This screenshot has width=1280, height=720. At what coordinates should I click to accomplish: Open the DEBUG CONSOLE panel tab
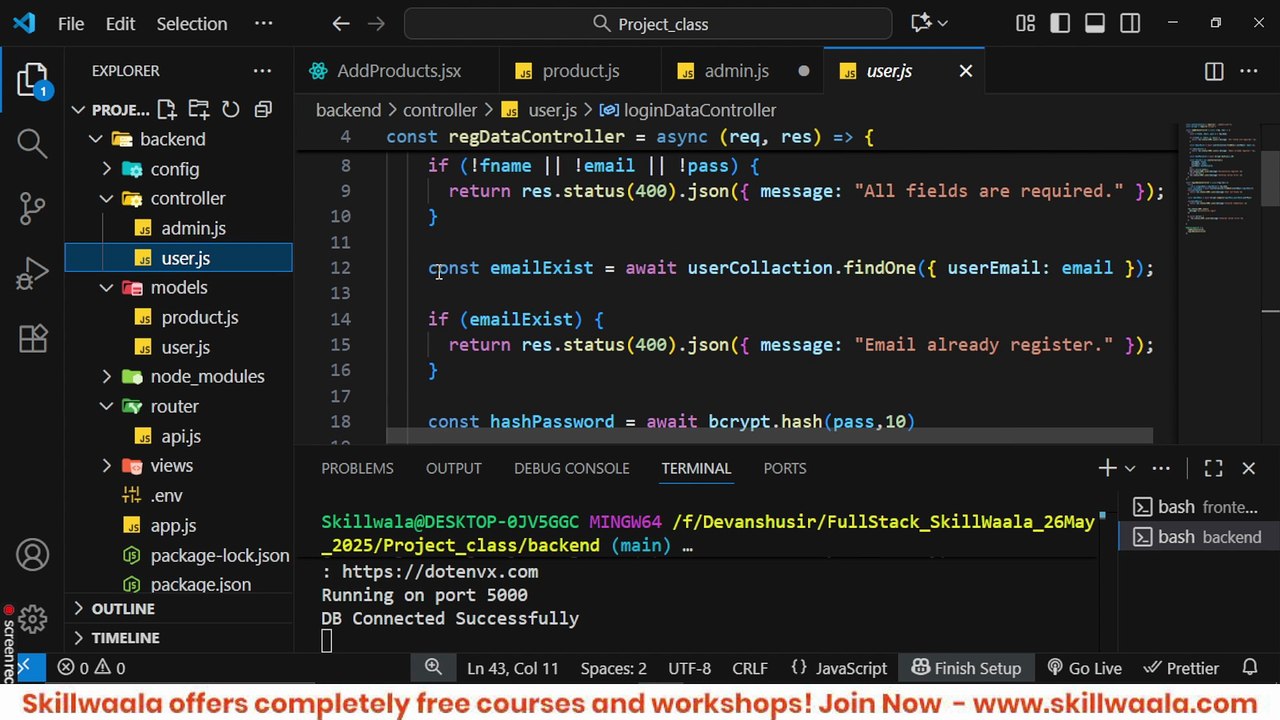(571, 468)
